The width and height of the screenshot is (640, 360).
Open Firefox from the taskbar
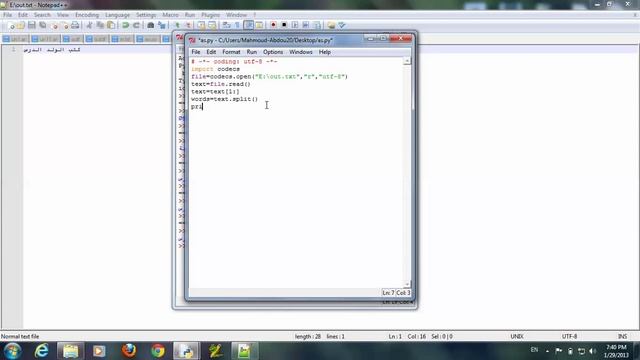129,351
